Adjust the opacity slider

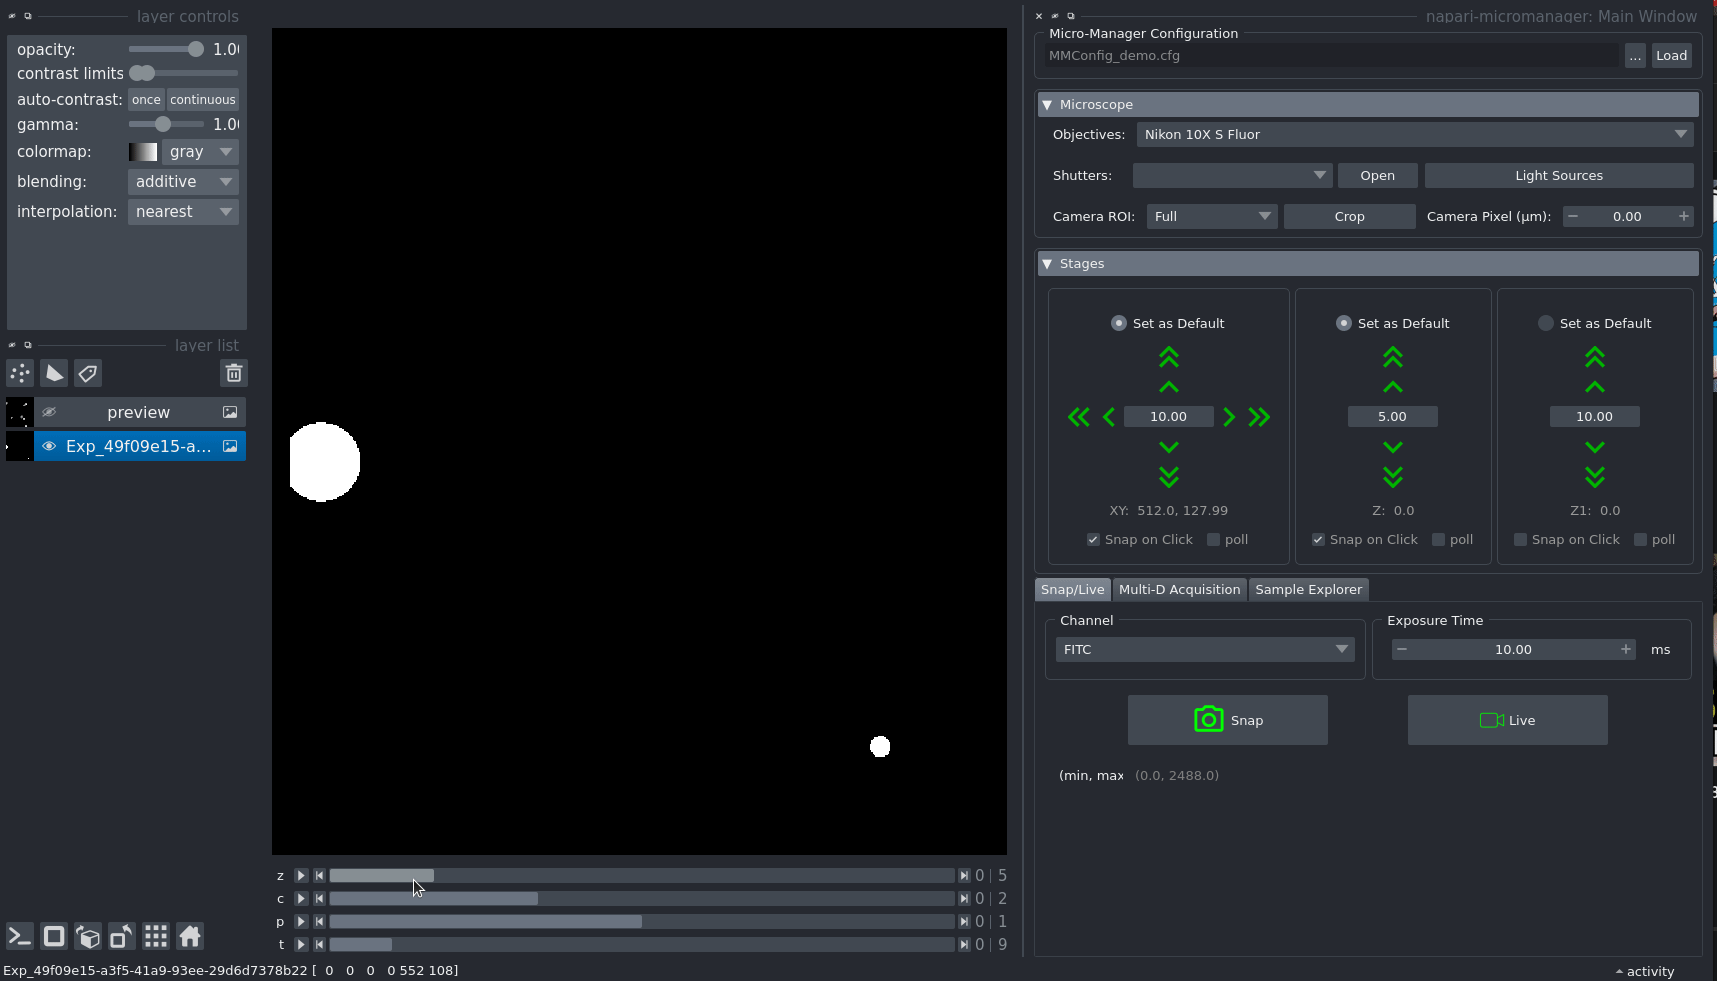(166, 49)
